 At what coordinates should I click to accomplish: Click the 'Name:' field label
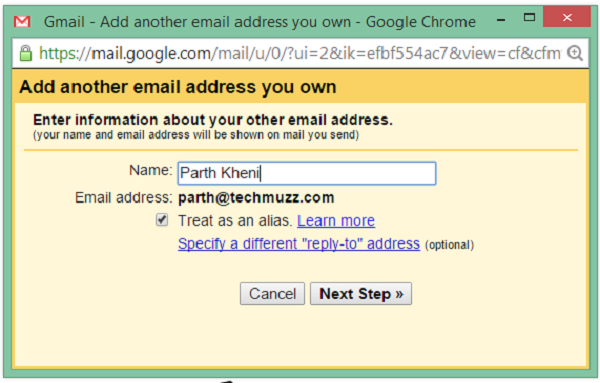pos(151,170)
